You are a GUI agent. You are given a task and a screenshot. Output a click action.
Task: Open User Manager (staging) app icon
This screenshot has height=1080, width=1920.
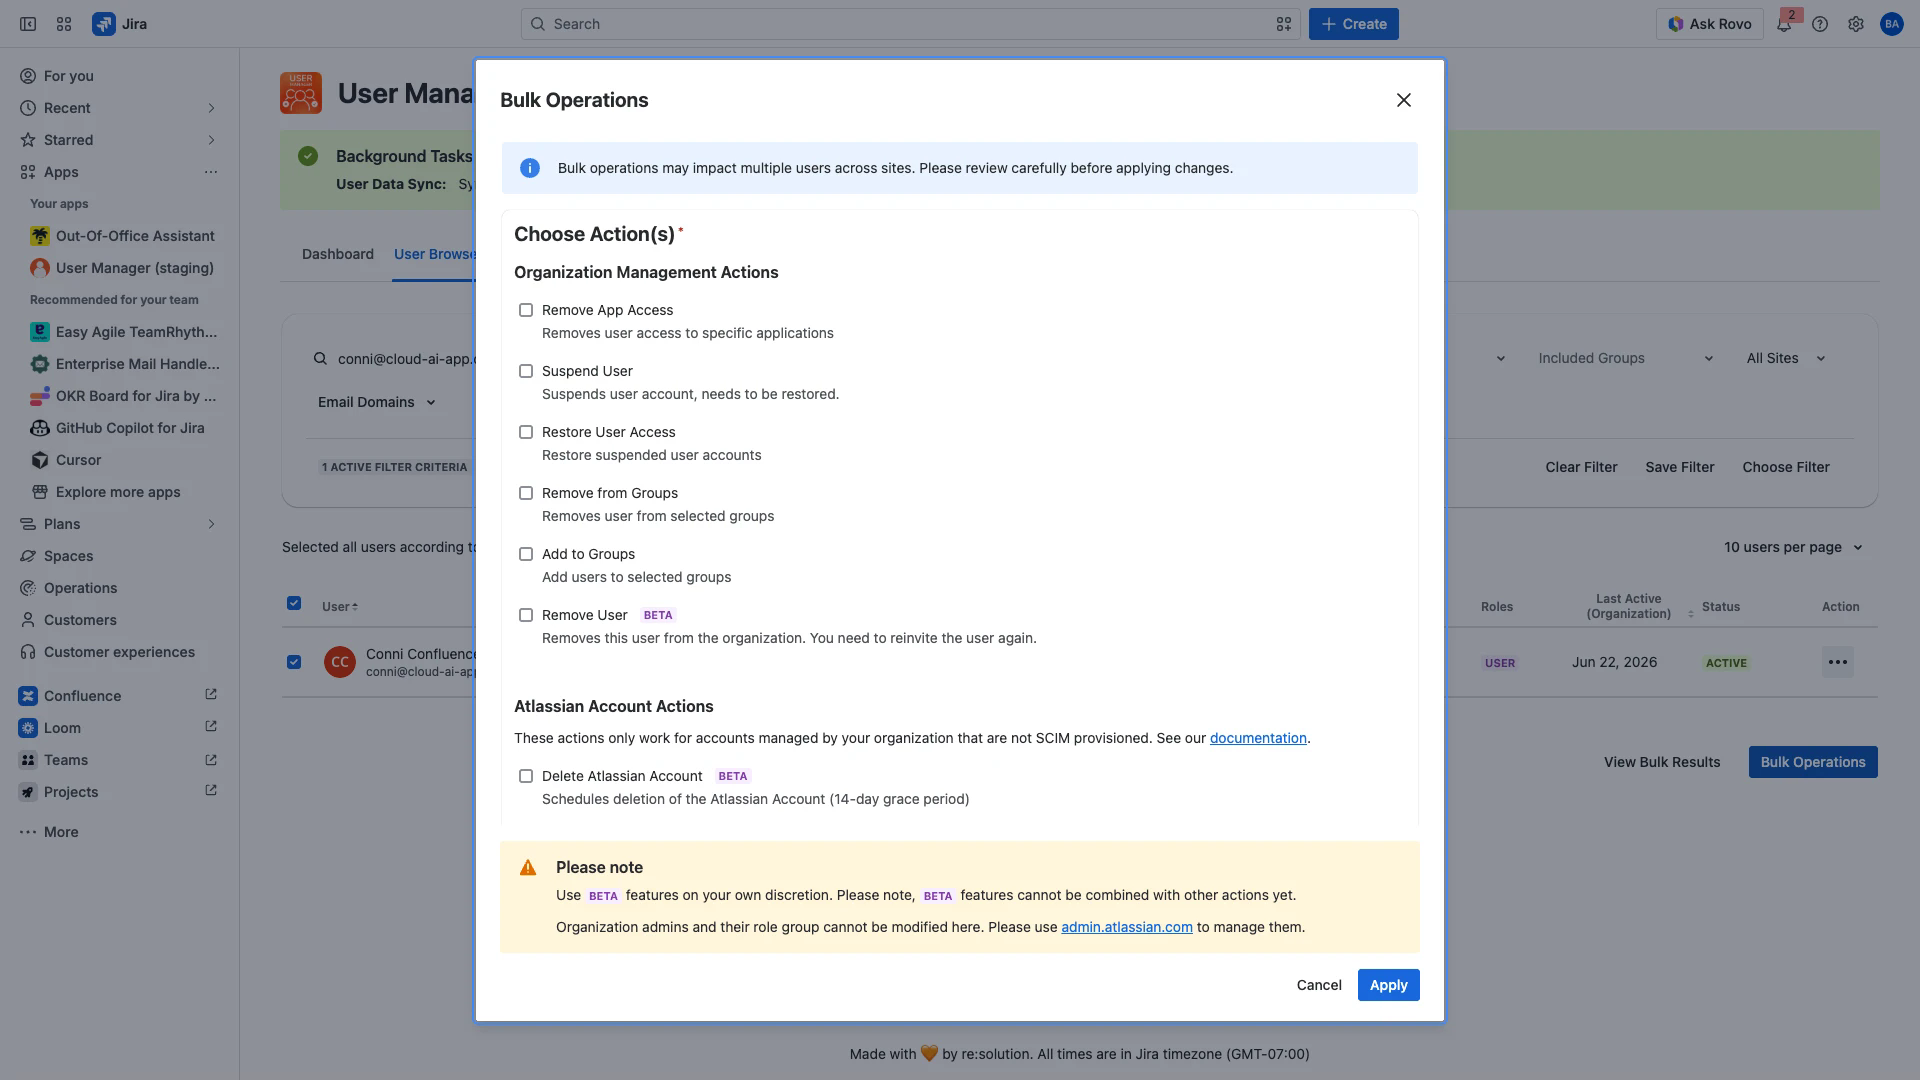tap(40, 268)
